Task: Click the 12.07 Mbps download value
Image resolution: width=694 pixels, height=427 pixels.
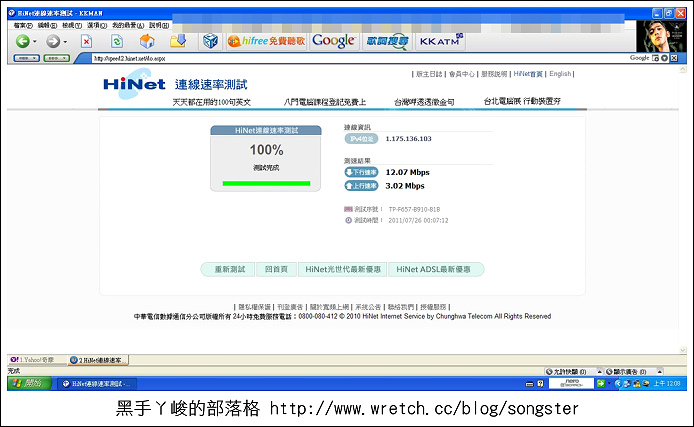Action: click(x=407, y=172)
